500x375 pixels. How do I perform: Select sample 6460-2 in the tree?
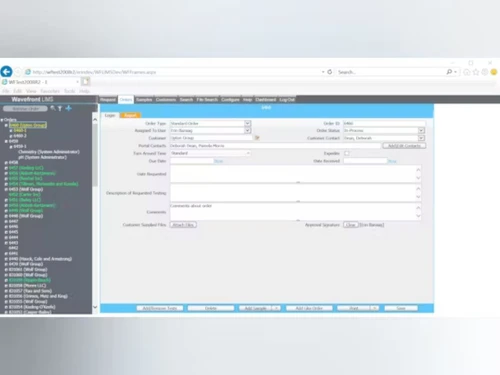pyautogui.click(x=20, y=136)
